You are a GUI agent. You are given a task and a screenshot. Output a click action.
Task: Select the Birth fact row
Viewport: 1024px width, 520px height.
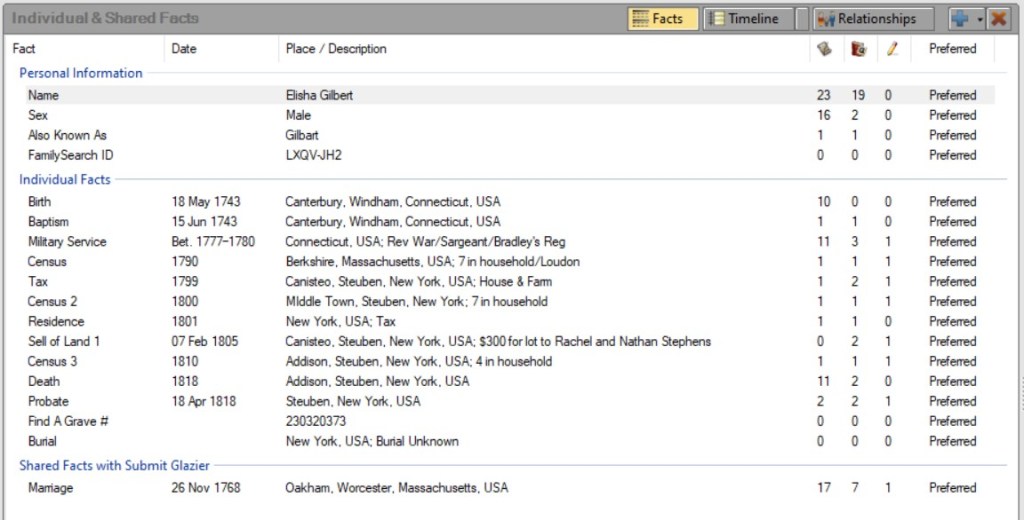pos(40,201)
